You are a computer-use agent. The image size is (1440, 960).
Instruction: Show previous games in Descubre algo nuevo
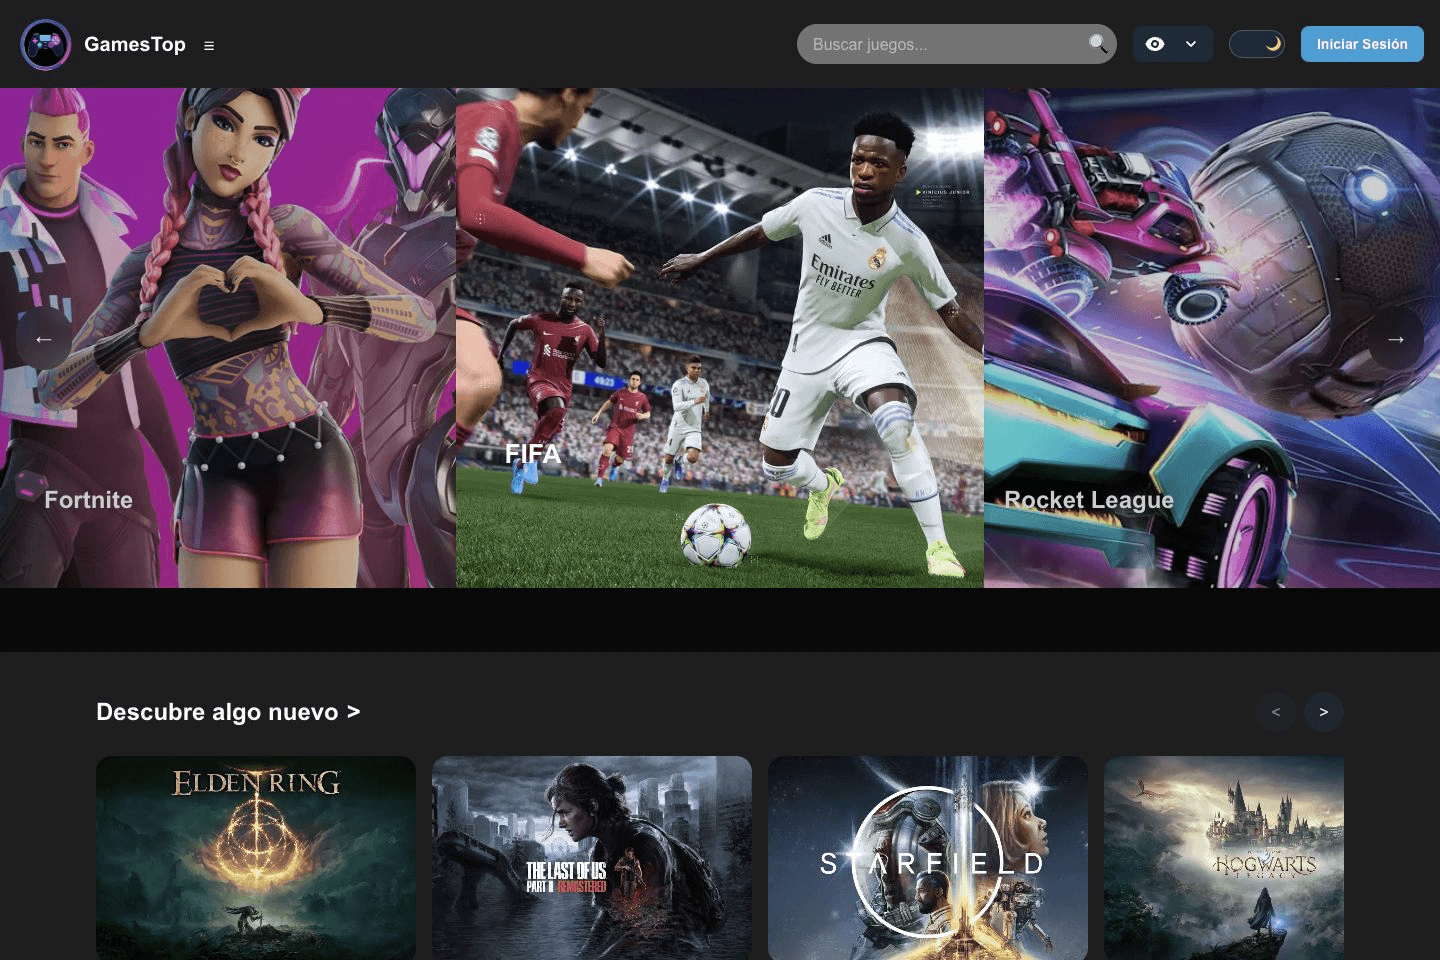(1276, 712)
